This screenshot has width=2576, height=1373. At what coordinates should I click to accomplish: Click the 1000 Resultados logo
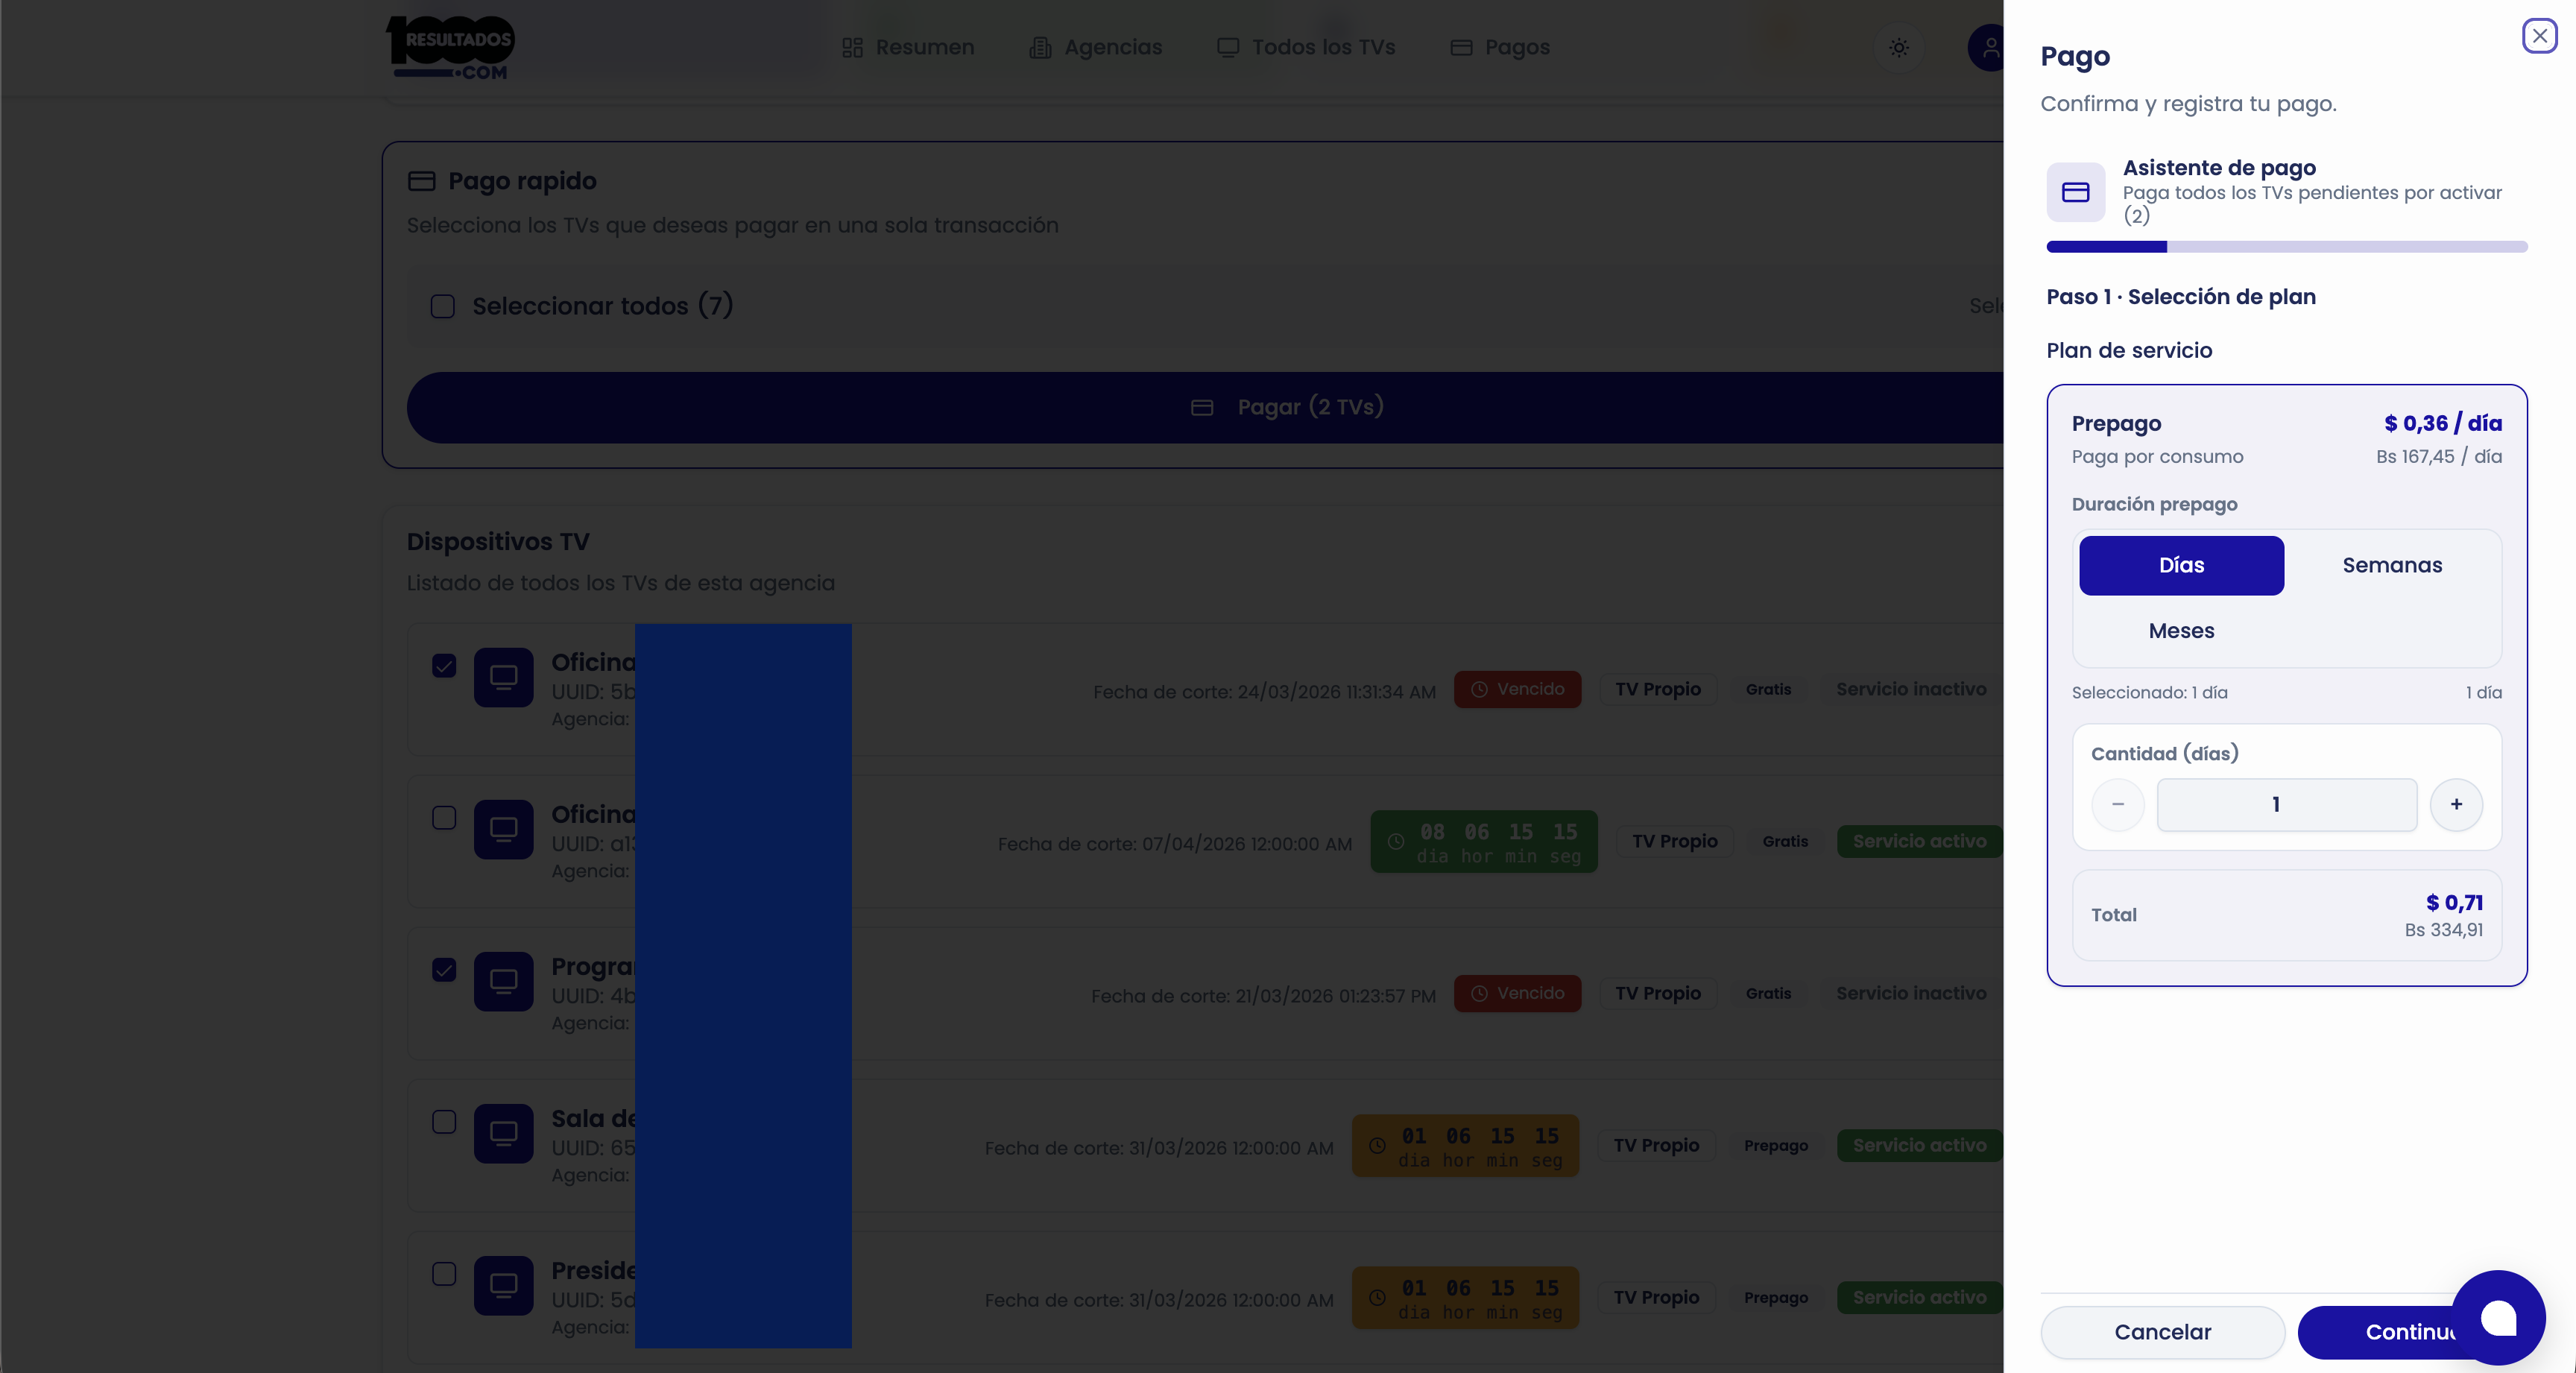450,47
